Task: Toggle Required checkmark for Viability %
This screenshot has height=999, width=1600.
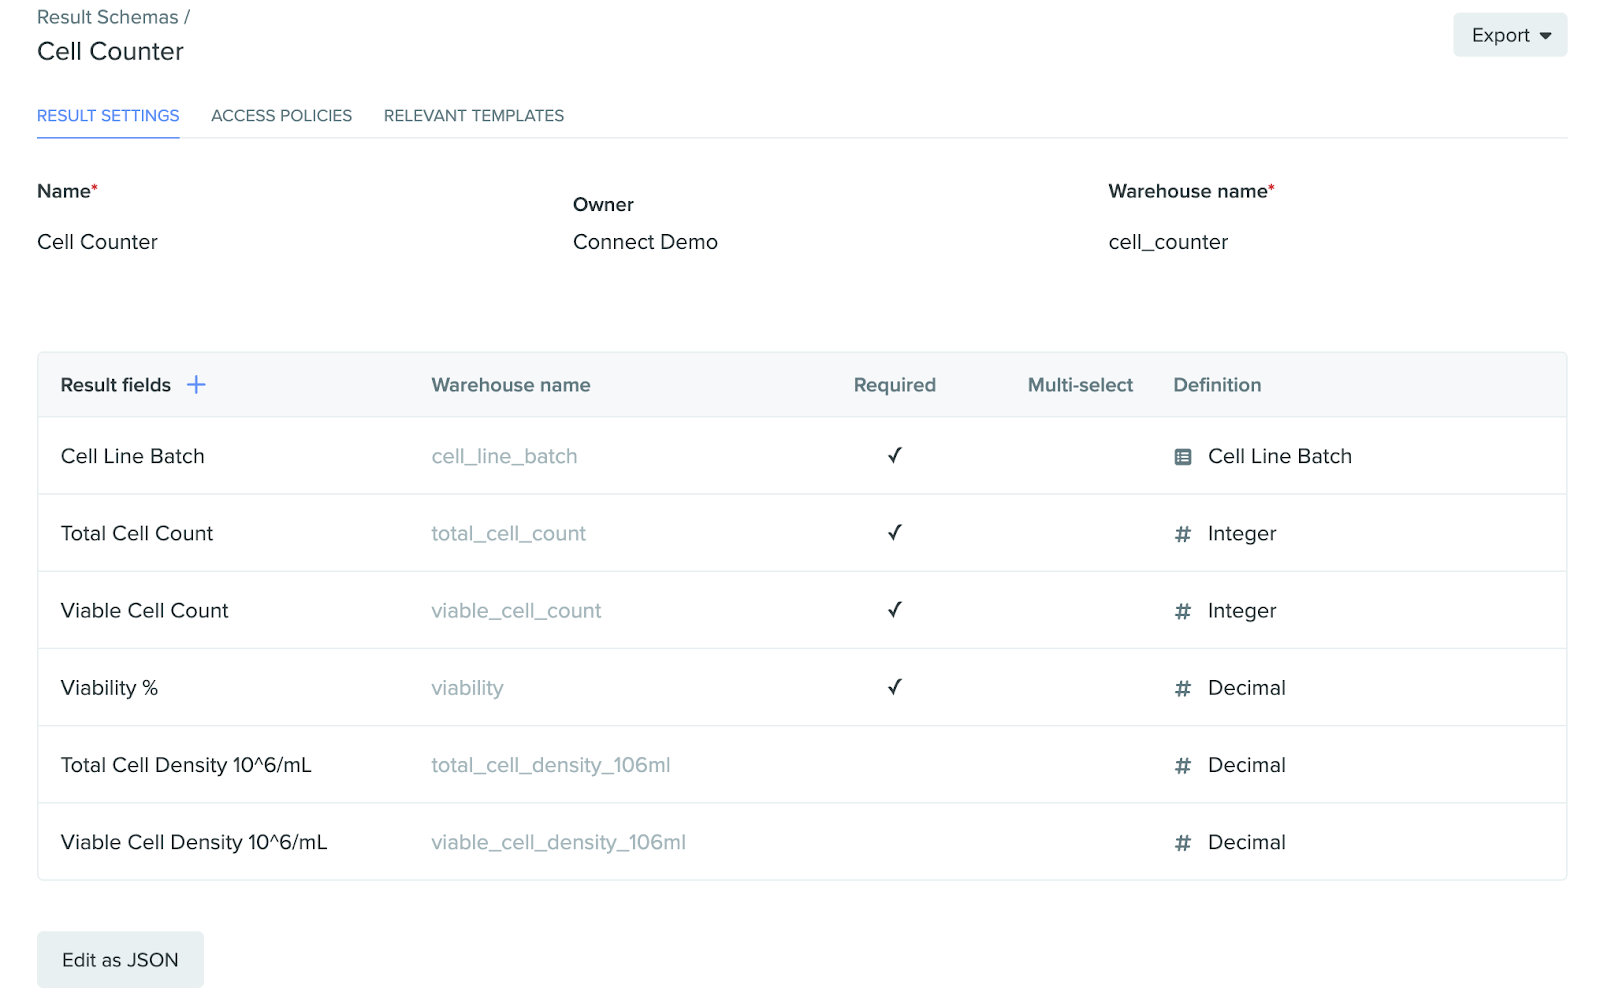Action: click(895, 686)
